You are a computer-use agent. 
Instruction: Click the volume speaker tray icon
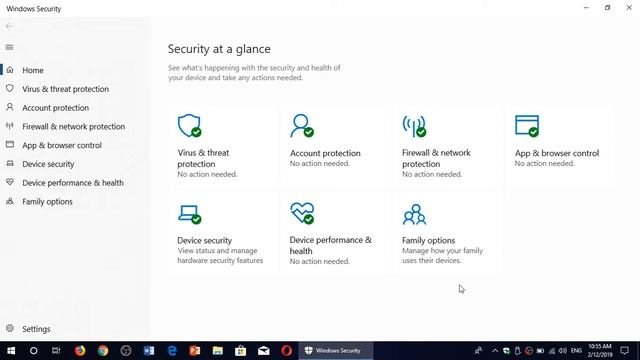(562, 351)
